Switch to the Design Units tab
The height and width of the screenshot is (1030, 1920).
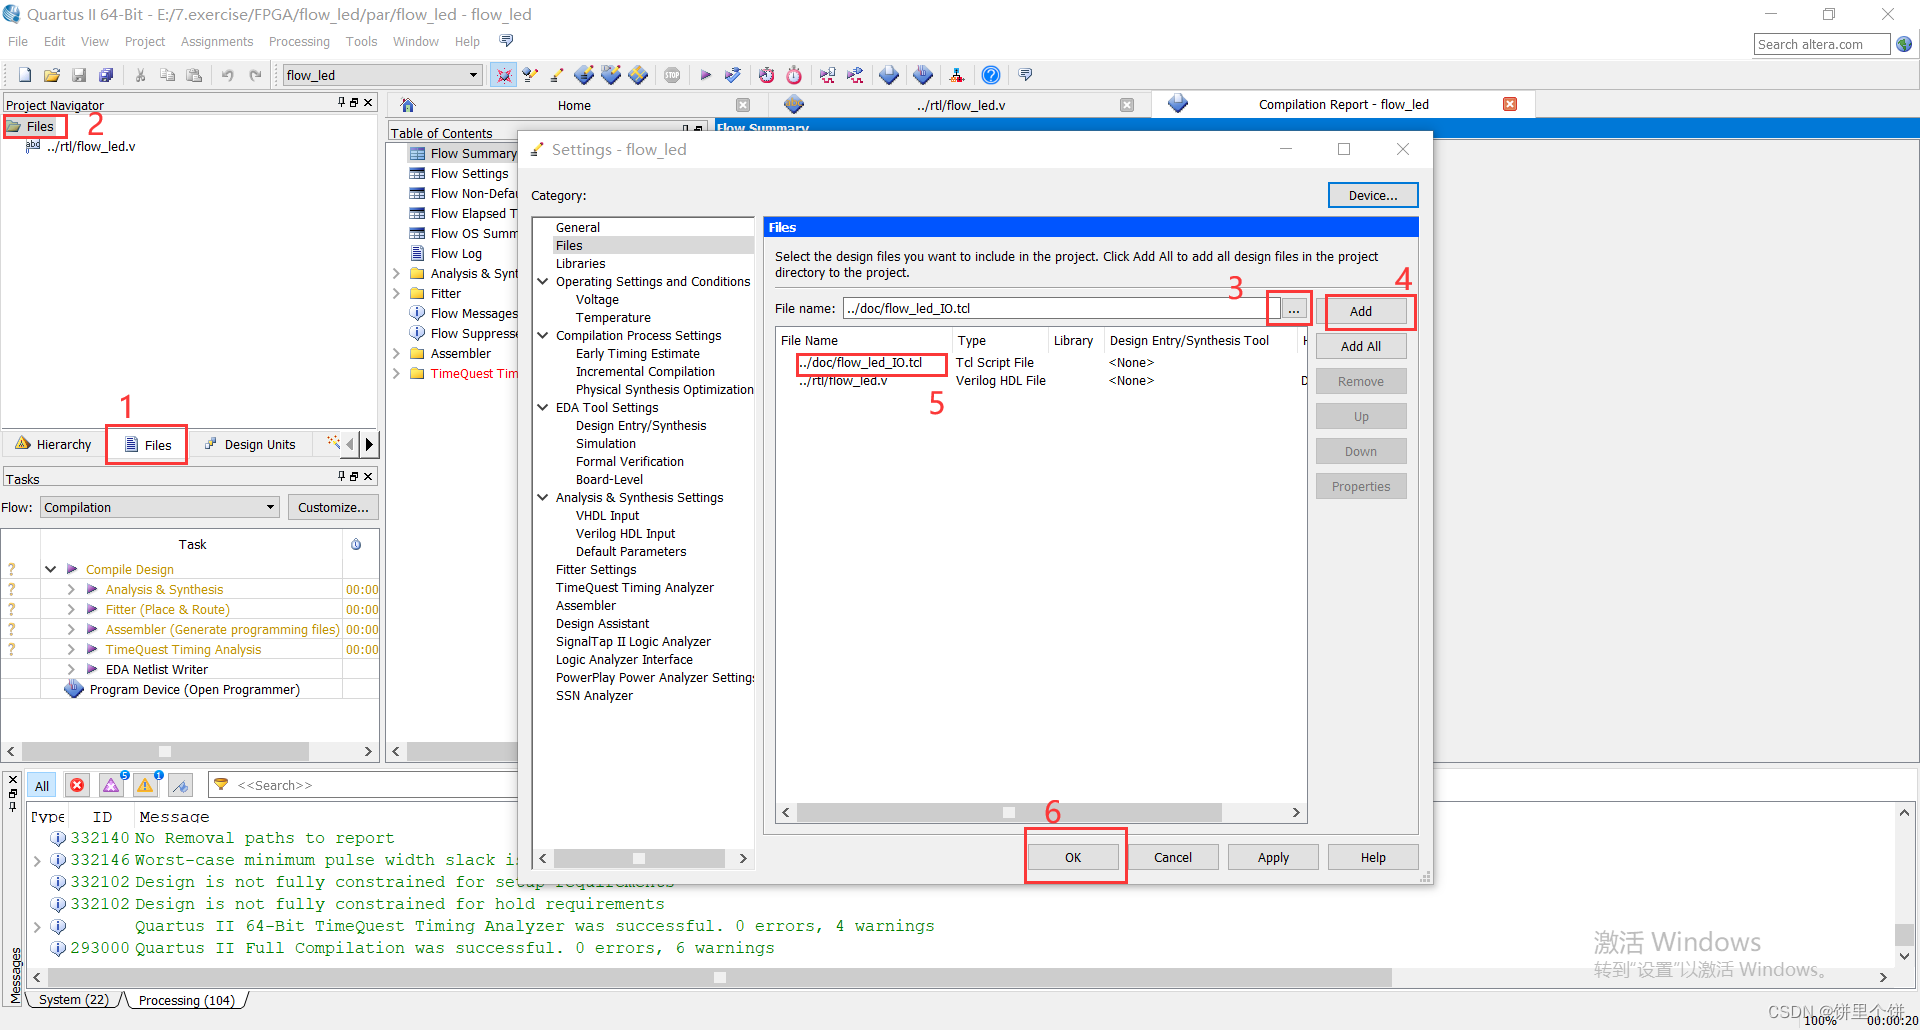click(x=249, y=444)
